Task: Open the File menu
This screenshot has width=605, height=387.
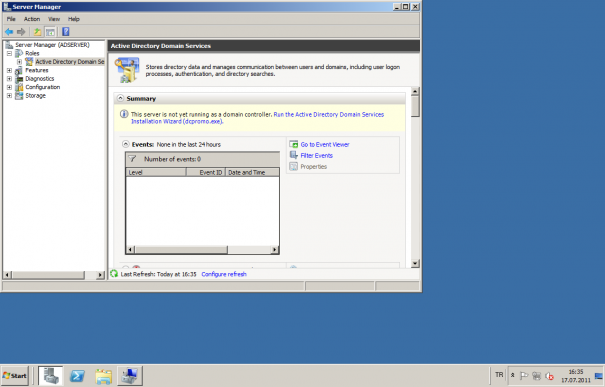Action: point(11,19)
